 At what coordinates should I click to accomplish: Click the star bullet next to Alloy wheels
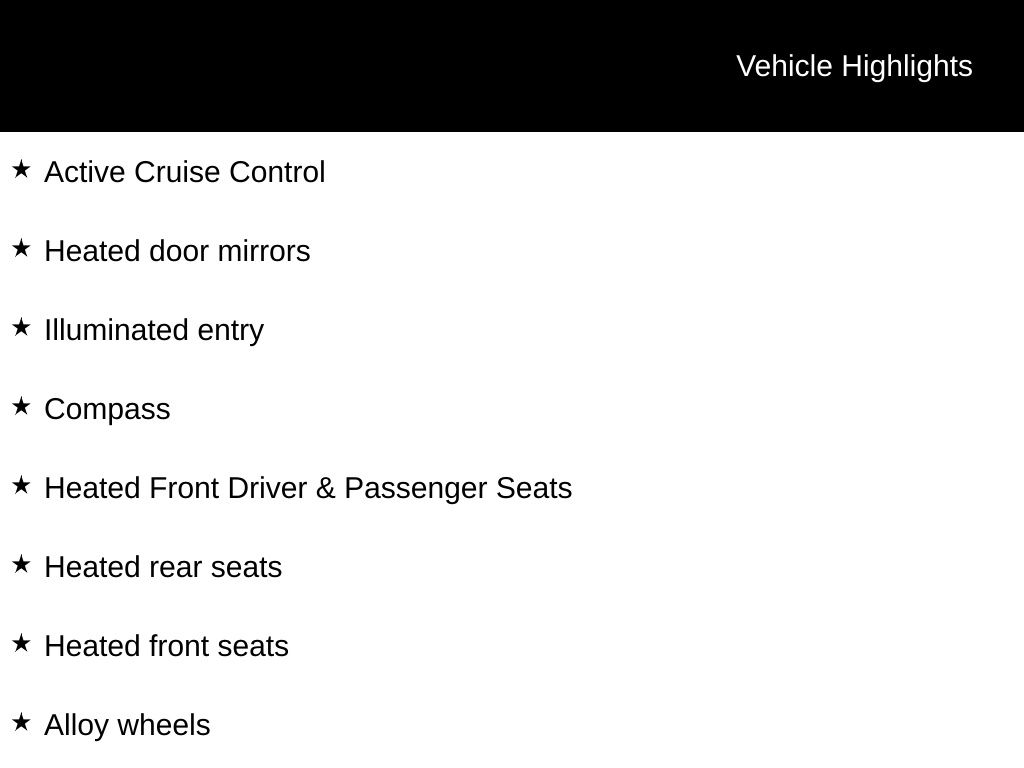coord(21,723)
